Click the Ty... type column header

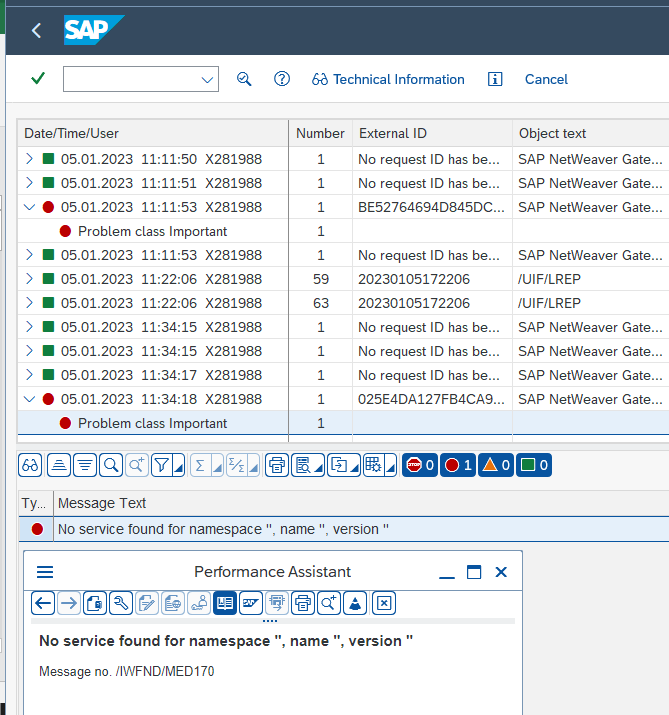point(34,503)
